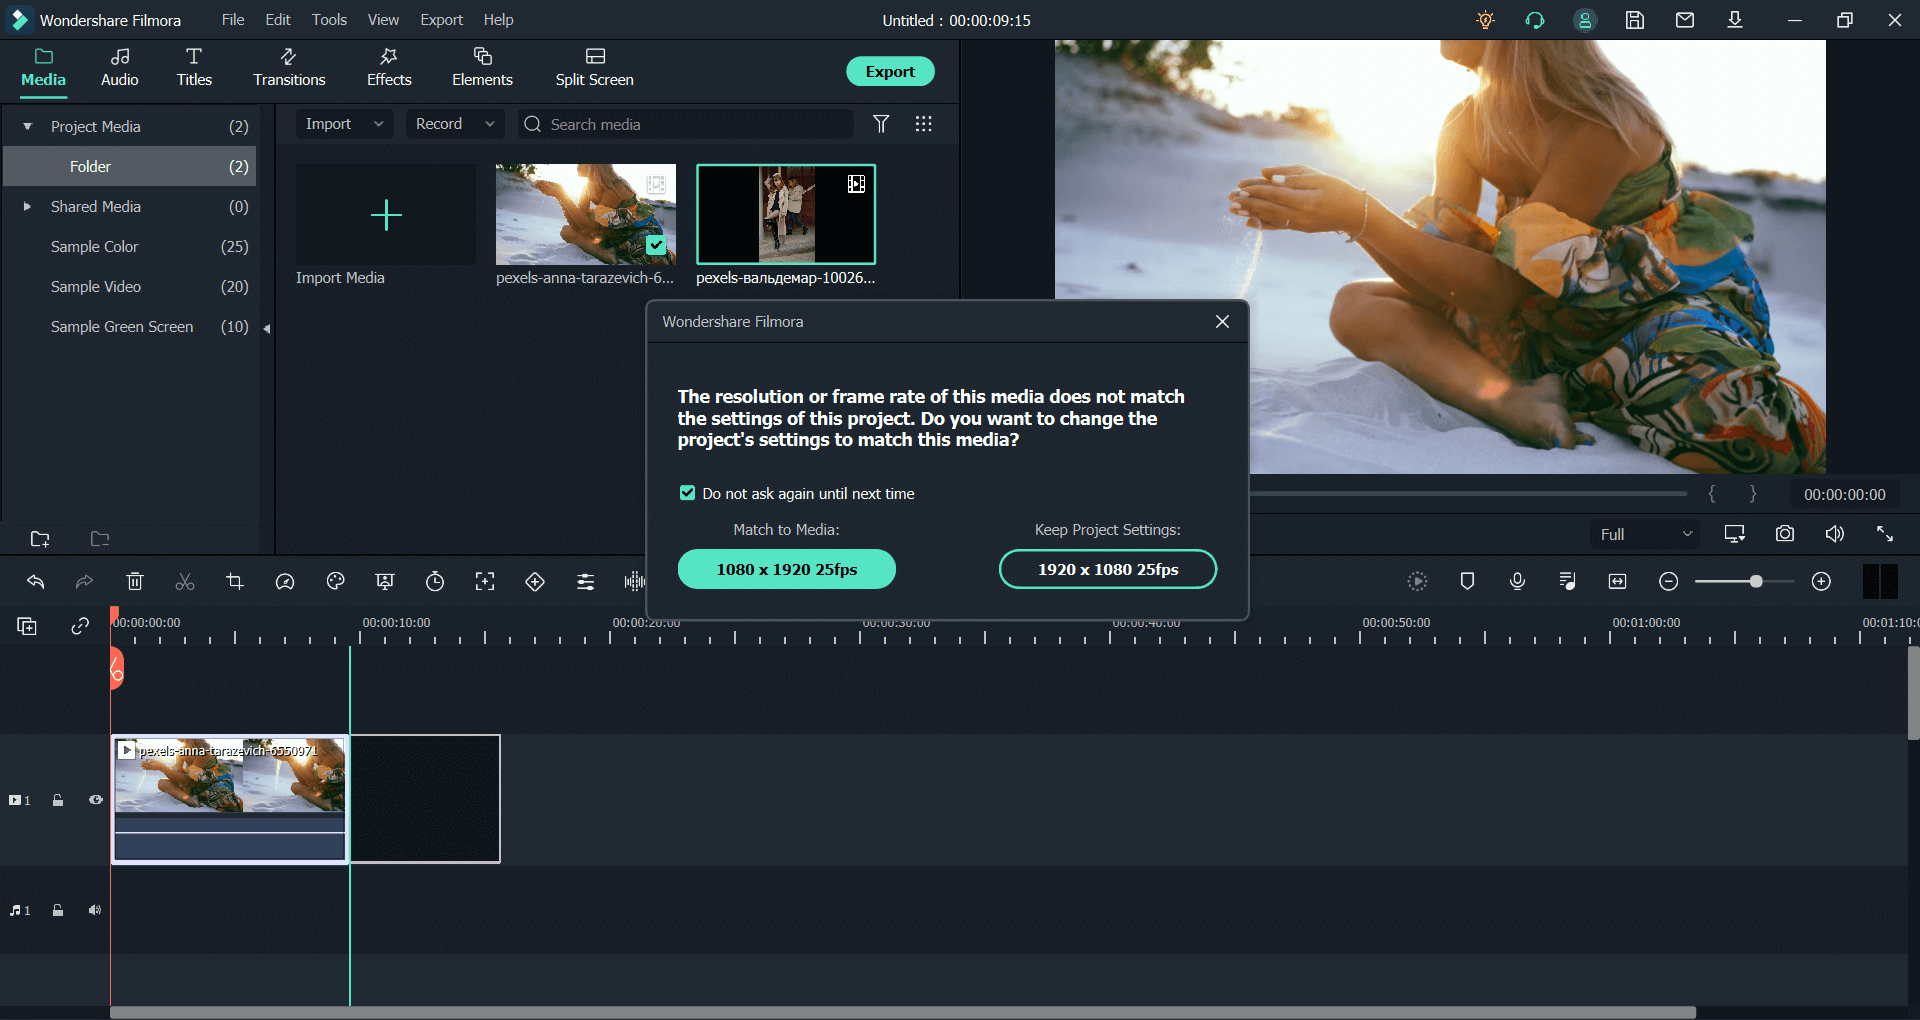The width and height of the screenshot is (1920, 1020).
Task: Click the render preview icon
Action: coord(1417,581)
